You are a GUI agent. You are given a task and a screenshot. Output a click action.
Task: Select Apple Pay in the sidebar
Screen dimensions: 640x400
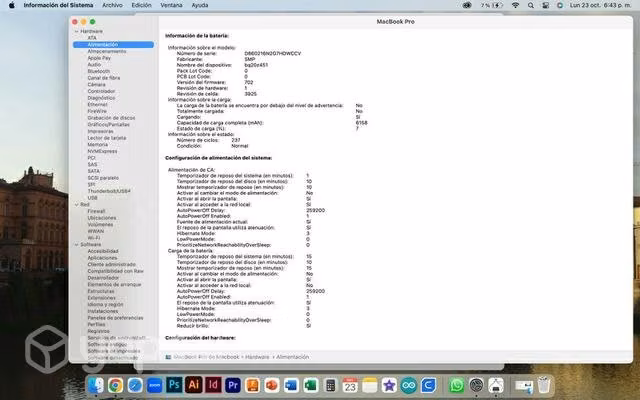coord(99,58)
